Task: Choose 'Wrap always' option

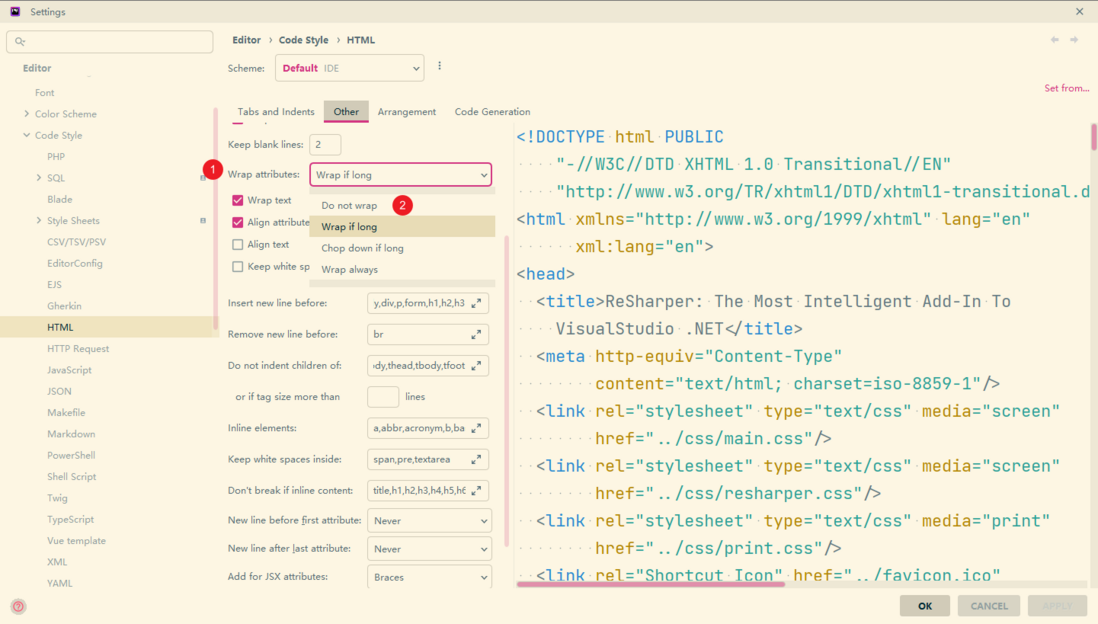Action: pos(402,270)
